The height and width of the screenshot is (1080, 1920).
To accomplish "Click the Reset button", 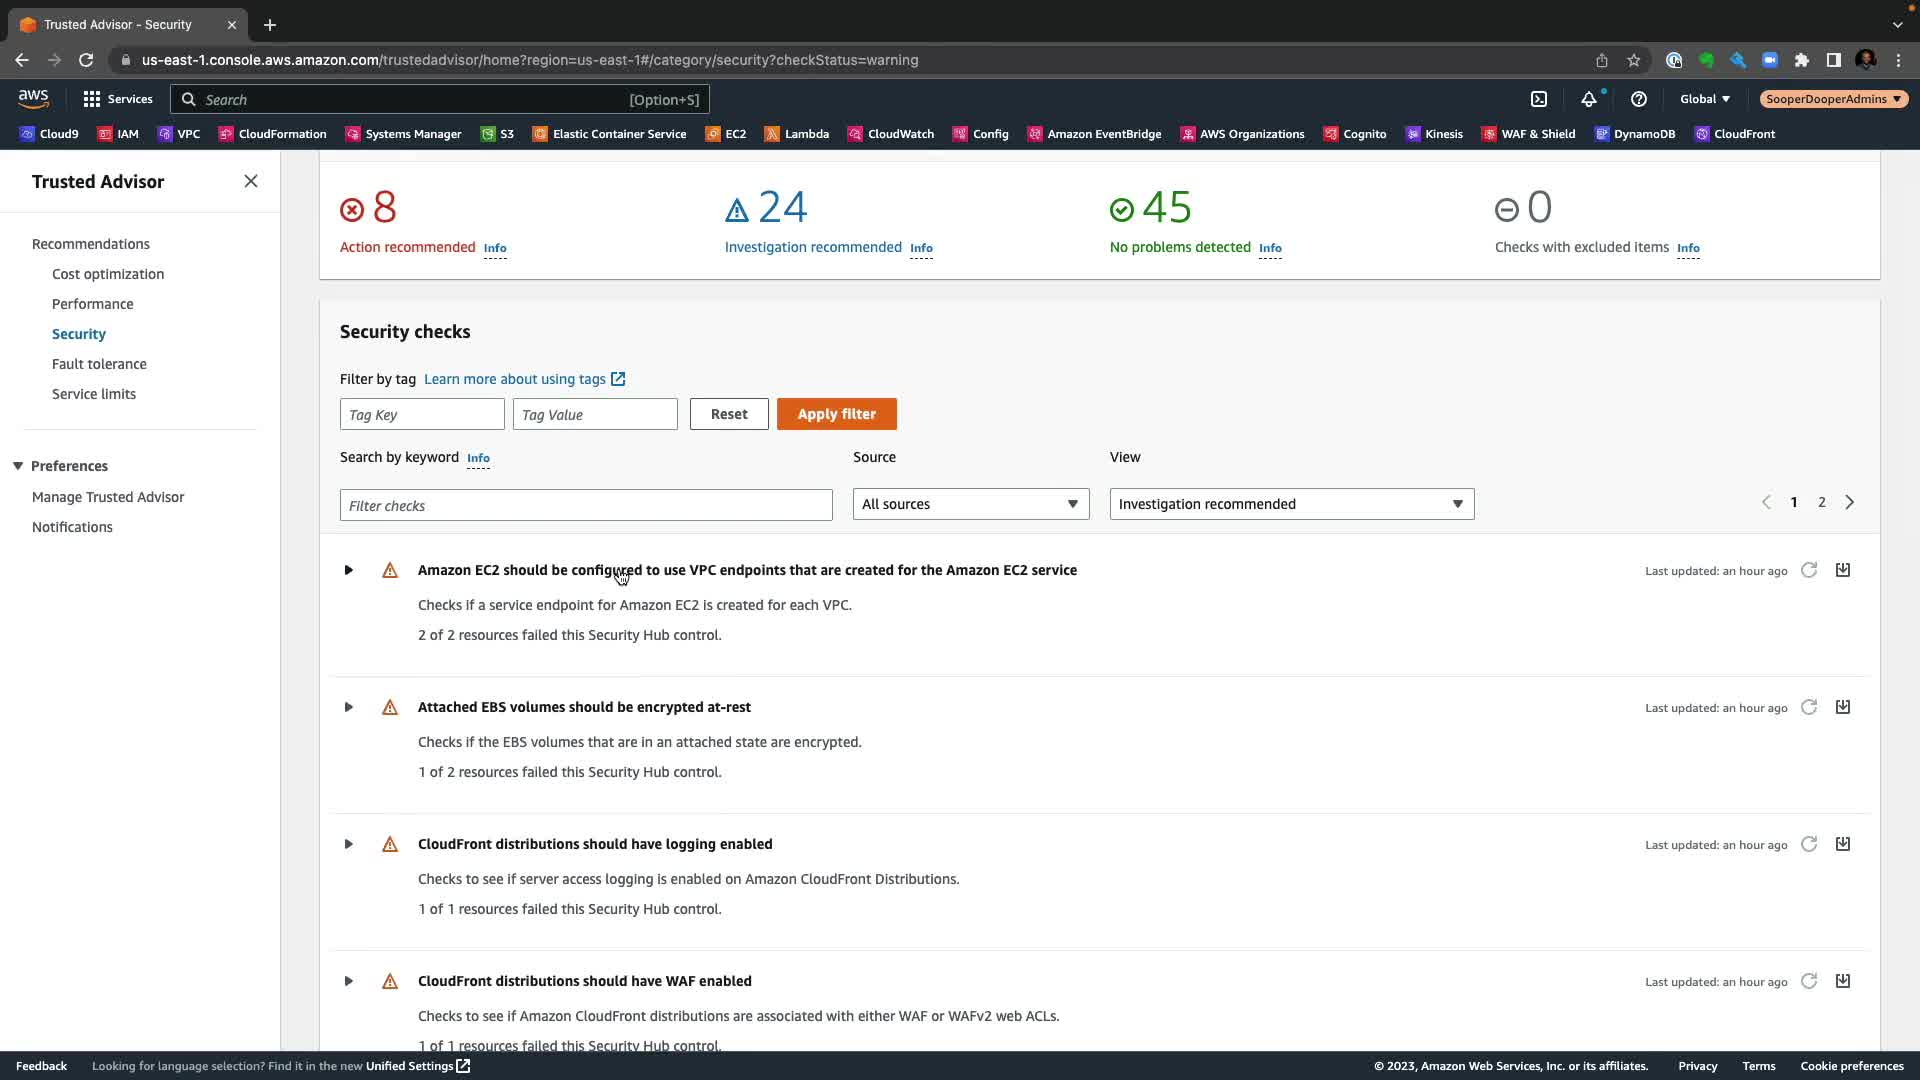I will 728,414.
